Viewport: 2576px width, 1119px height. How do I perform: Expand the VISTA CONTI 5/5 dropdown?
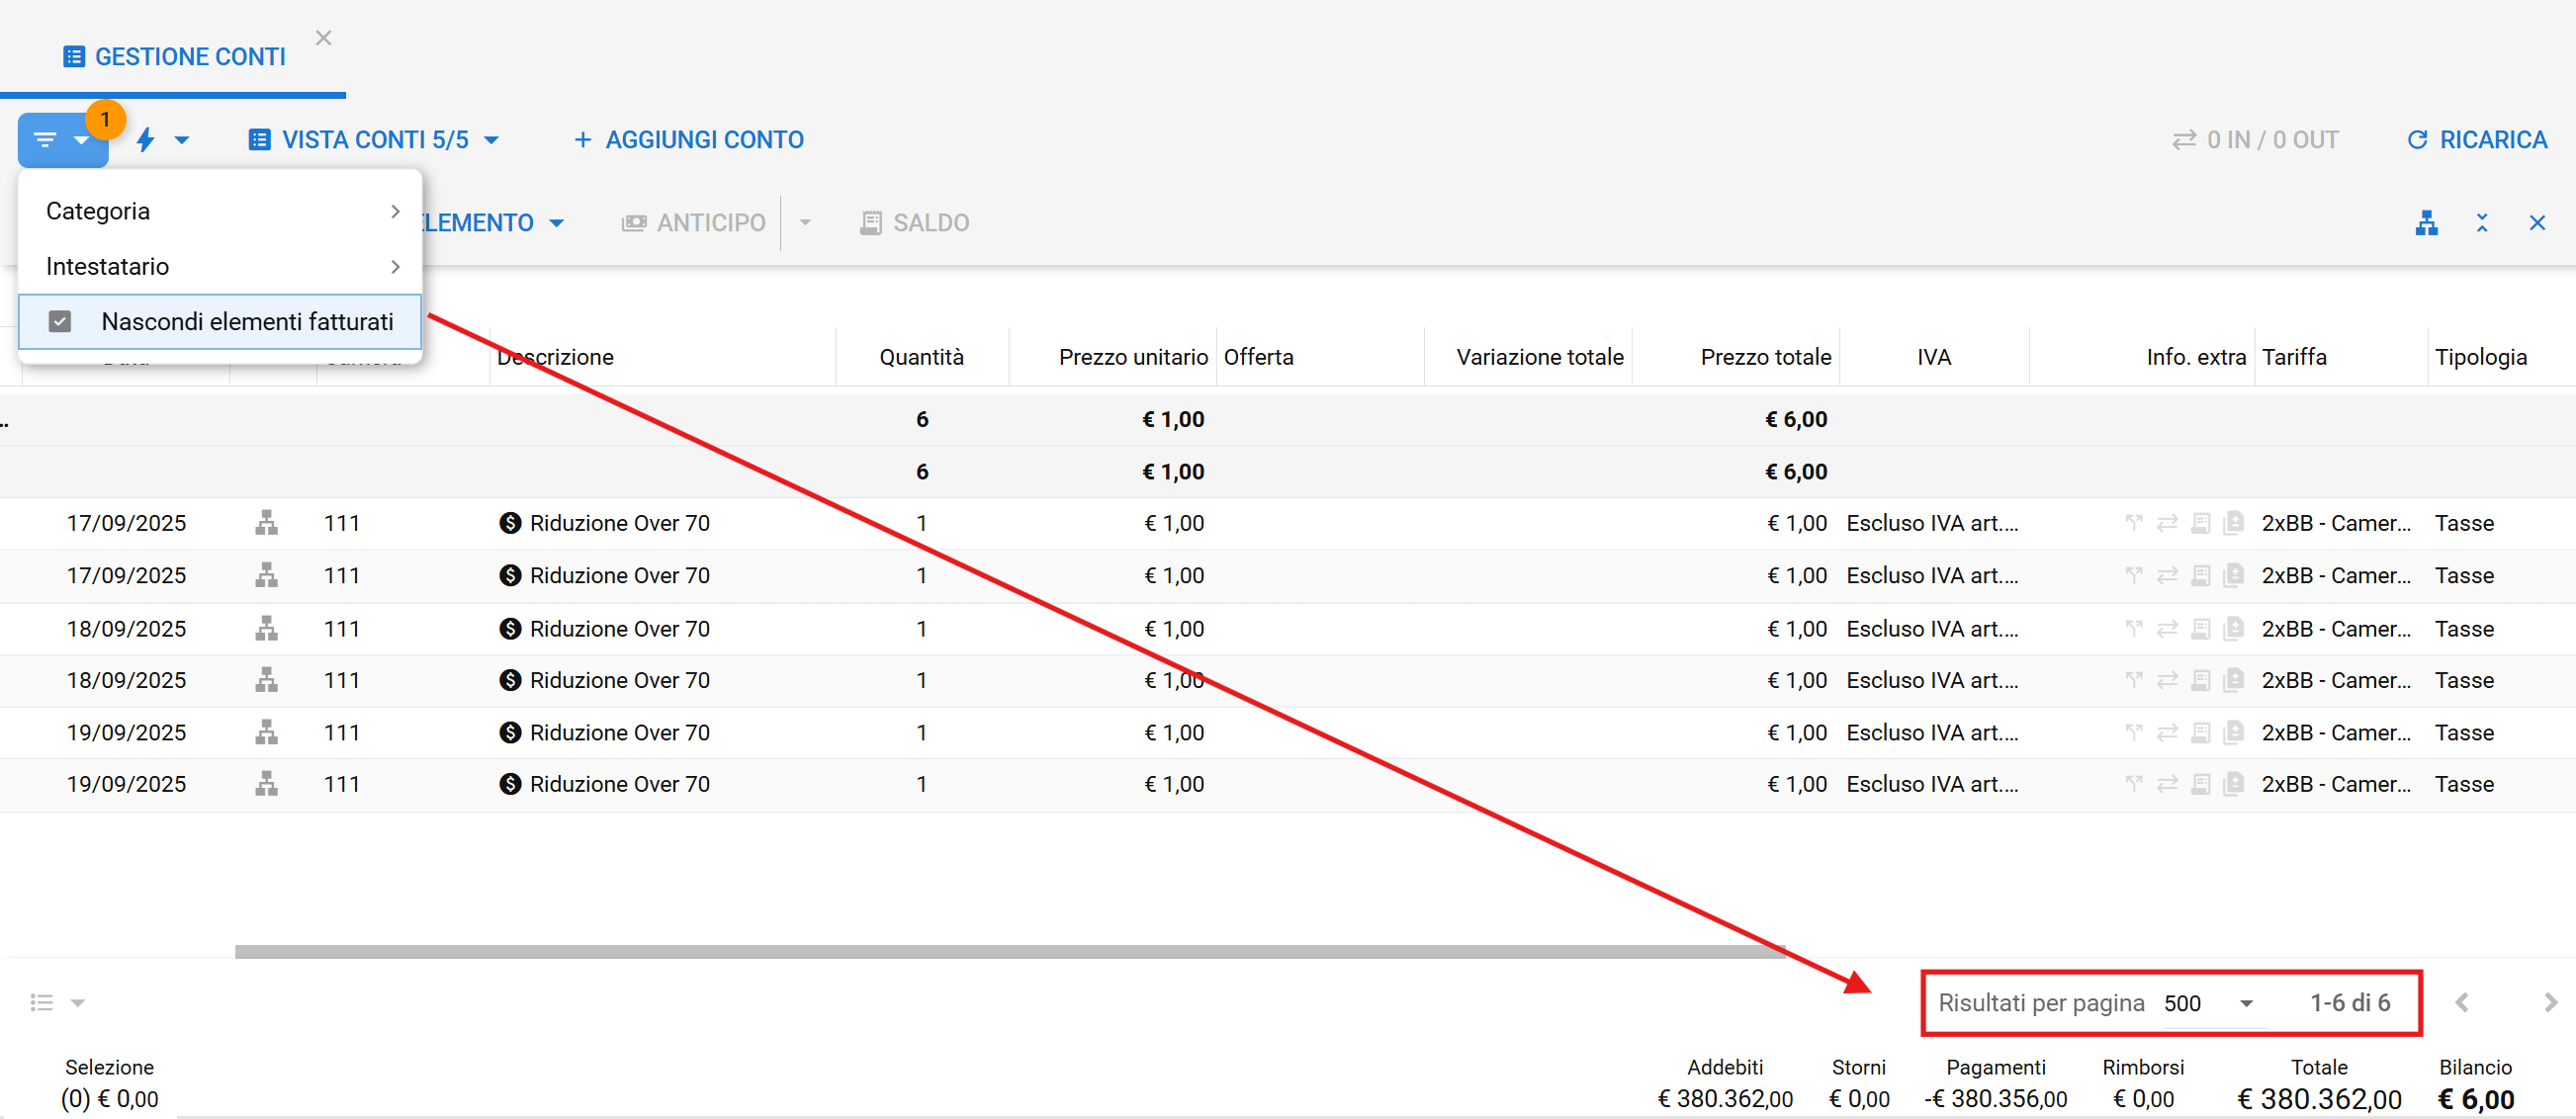[374, 140]
